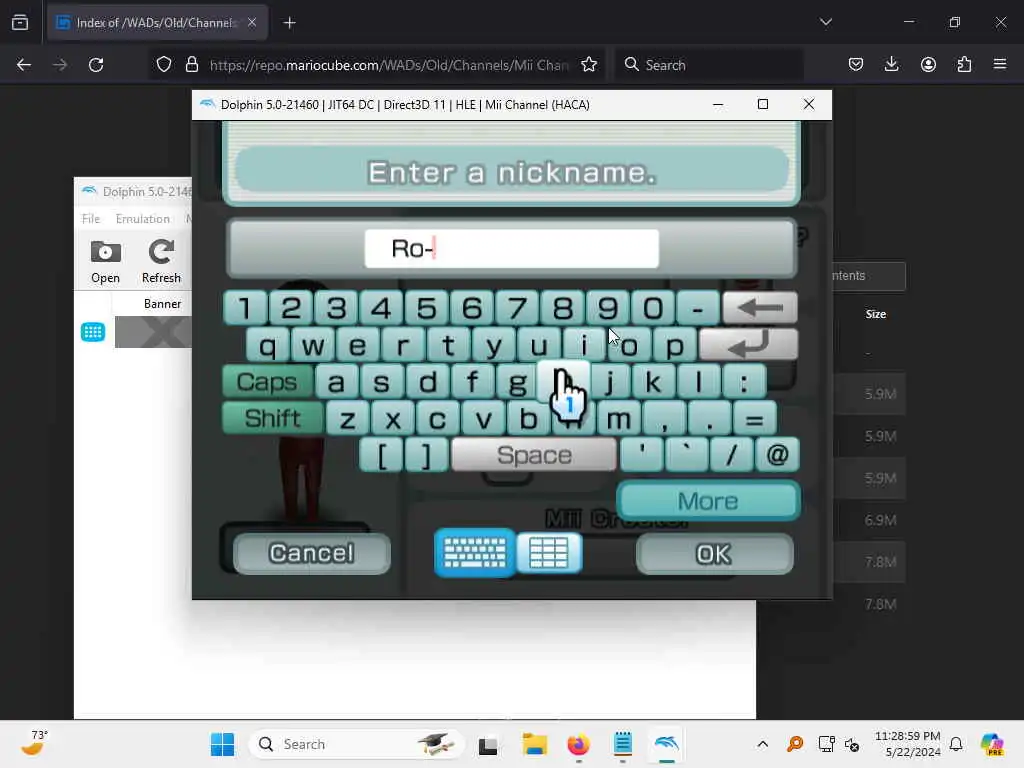Select the Wii channel platform icon in game list
The height and width of the screenshot is (768, 1024).
[93, 332]
